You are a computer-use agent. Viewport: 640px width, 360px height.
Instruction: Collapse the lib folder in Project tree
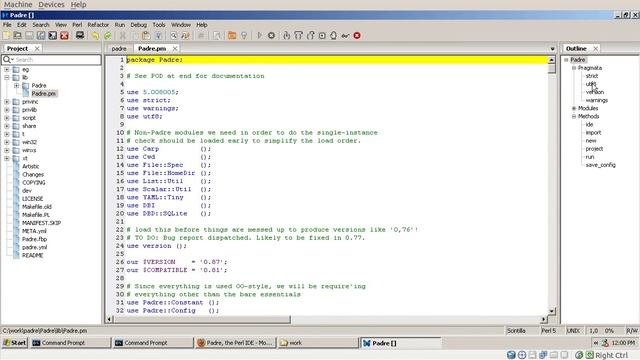[7, 78]
